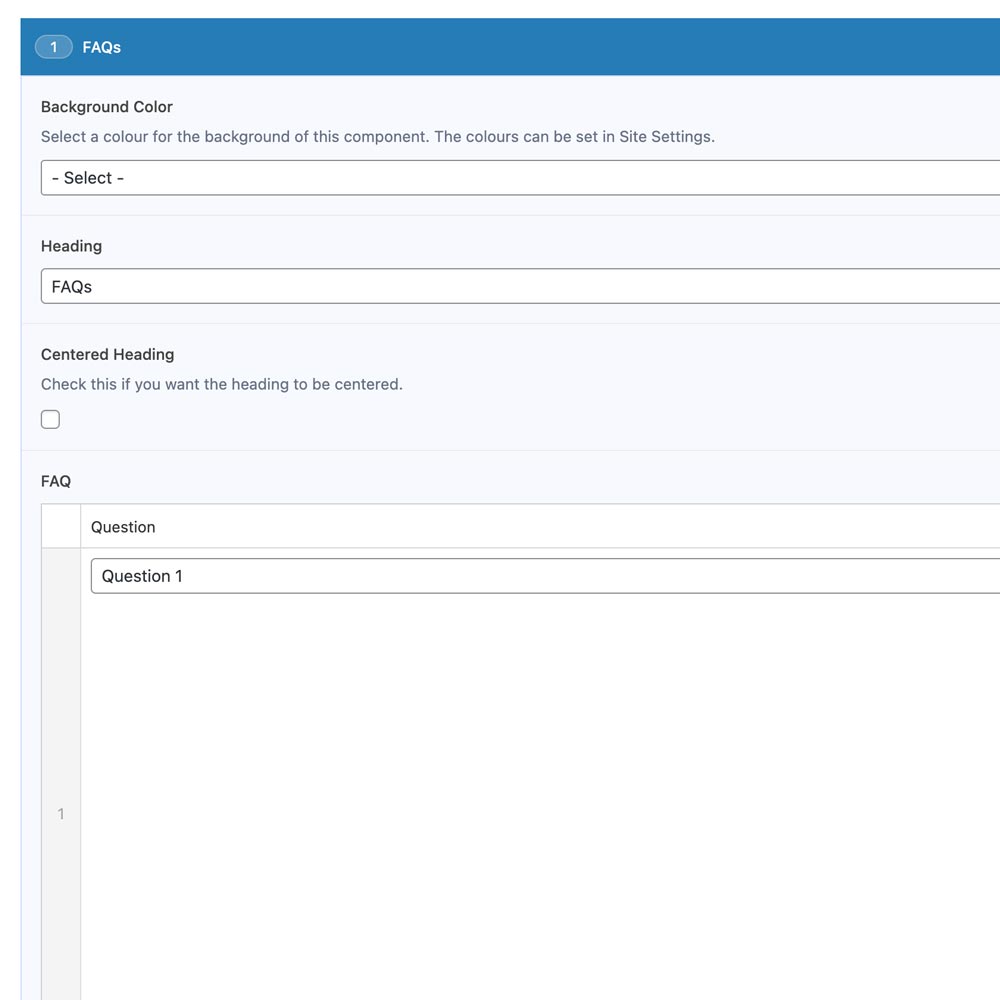Click the Centered Heading helper description text
Image resolution: width=1000 pixels, height=1000 pixels.
point(221,384)
